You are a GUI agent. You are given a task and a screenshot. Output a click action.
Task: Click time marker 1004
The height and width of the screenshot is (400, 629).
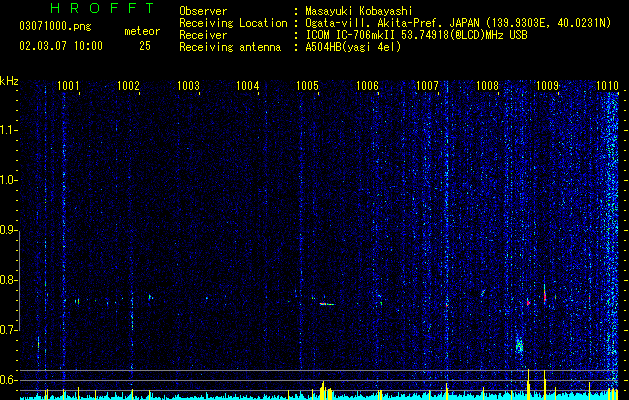click(248, 85)
